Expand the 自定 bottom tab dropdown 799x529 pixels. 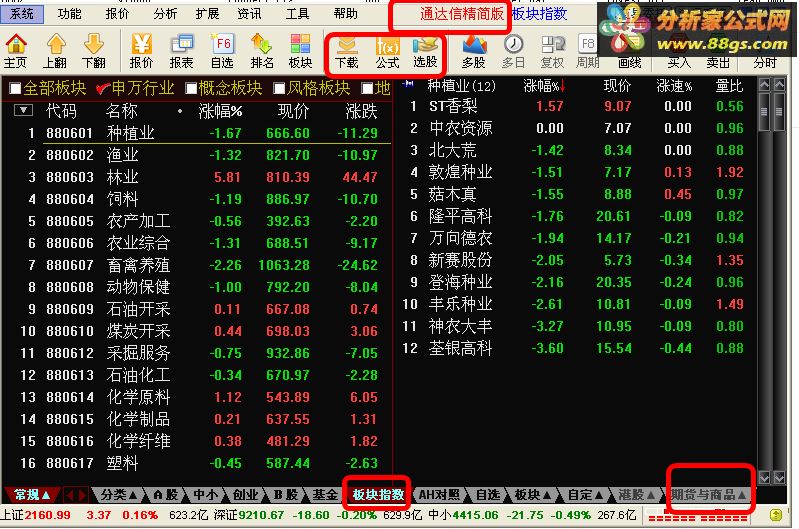599,495
